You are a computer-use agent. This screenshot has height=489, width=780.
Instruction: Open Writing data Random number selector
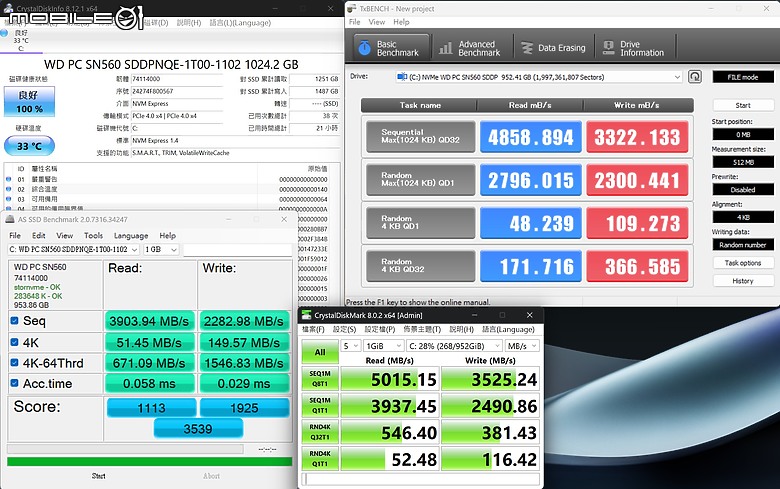click(x=743, y=245)
